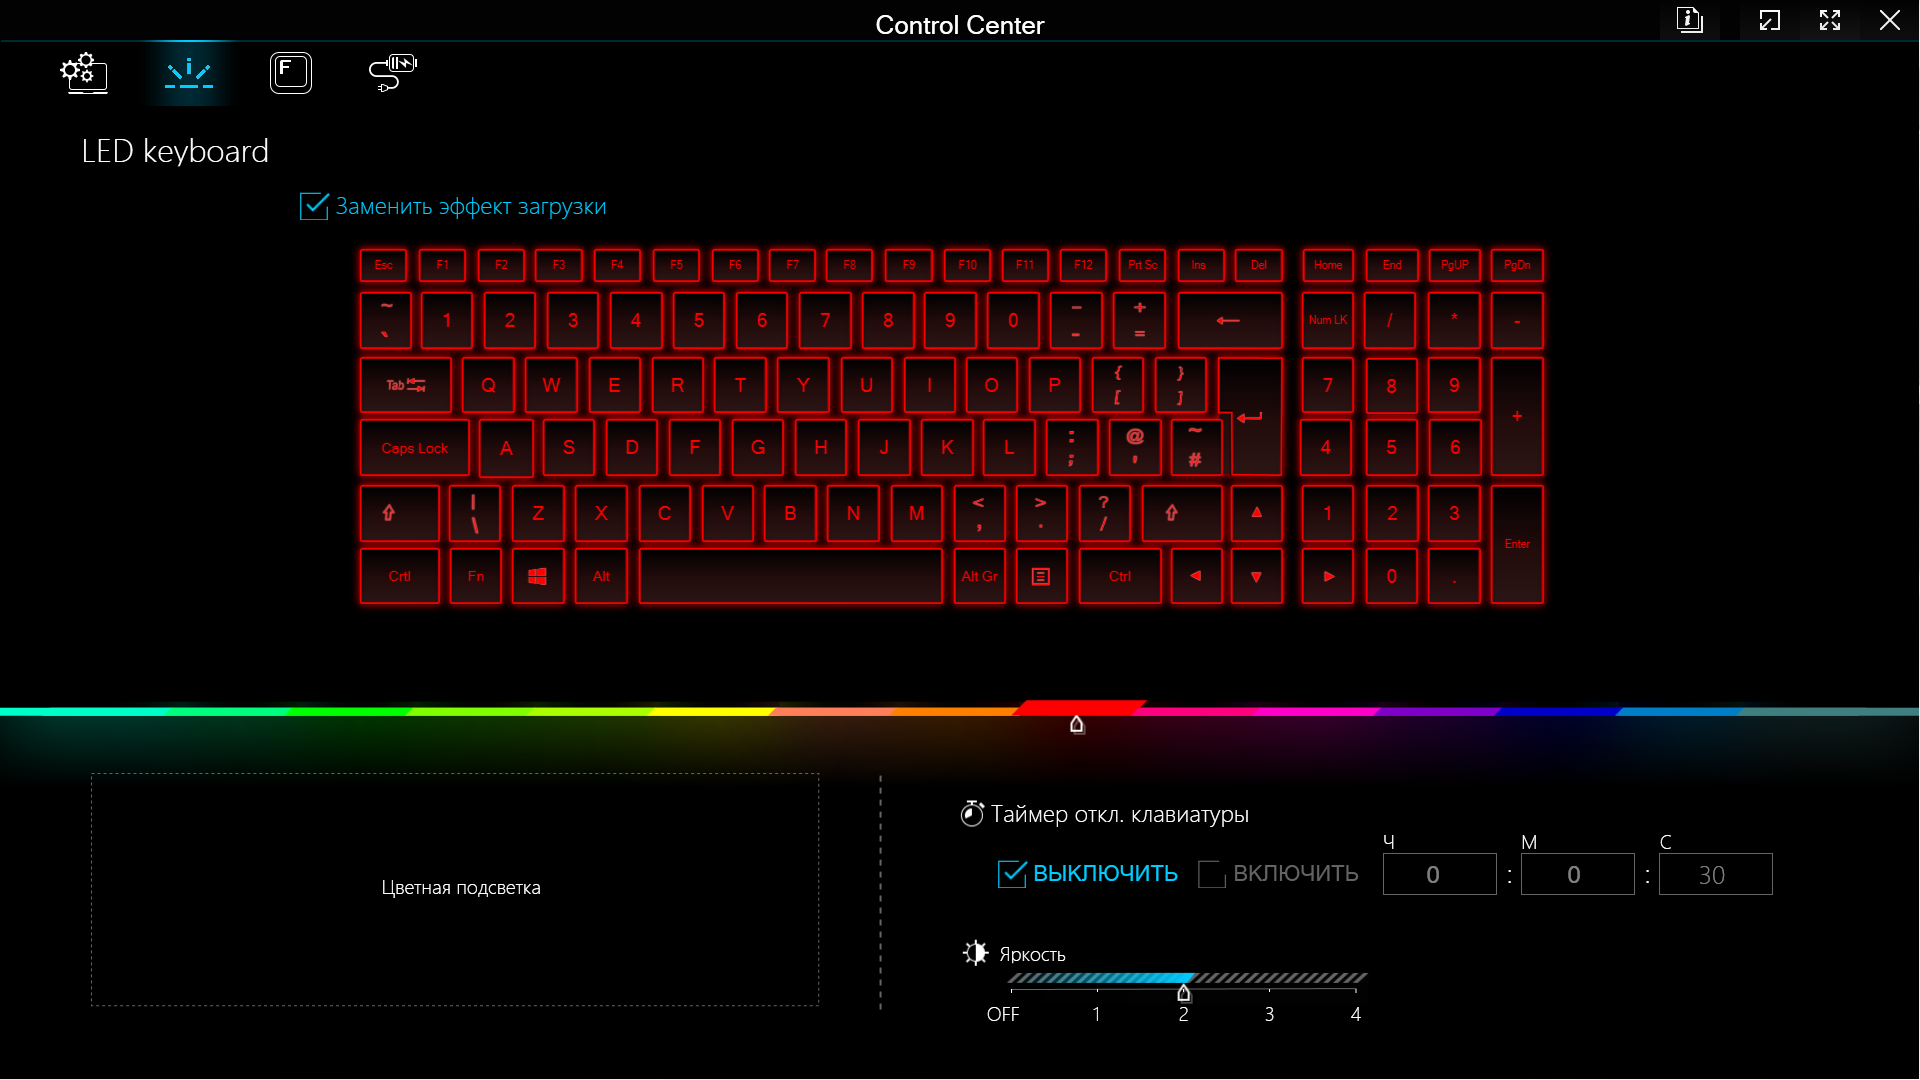The height and width of the screenshot is (1080, 1920).
Task: Set brightness slider to level 4
Action: (1355, 979)
